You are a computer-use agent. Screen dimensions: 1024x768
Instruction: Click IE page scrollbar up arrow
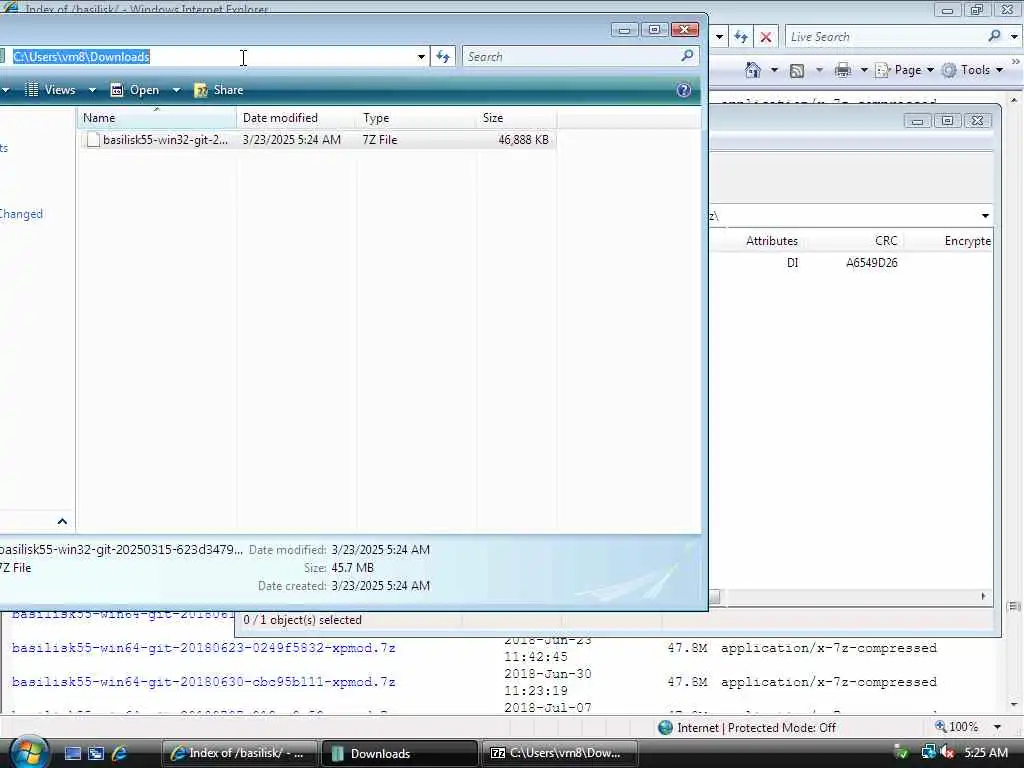[x=1014, y=101]
